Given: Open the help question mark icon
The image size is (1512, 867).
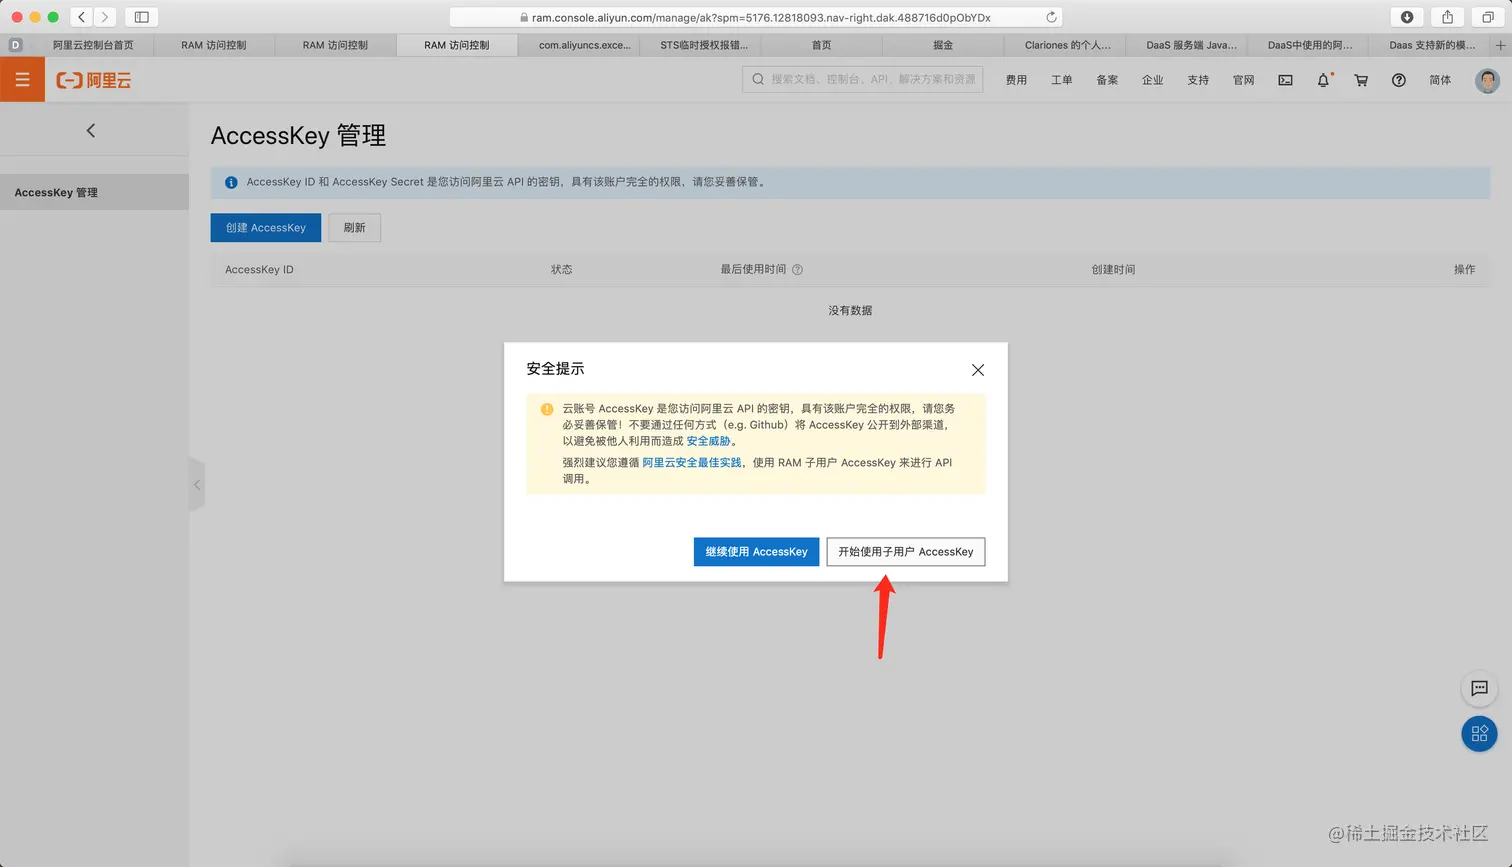Looking at the screenshot, I should point(1399,80).
